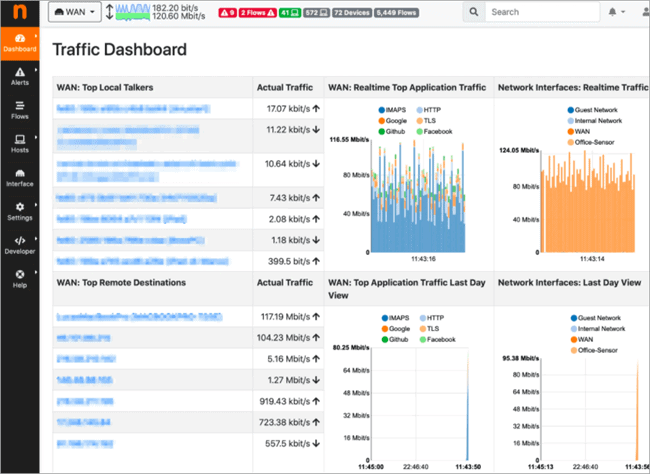Click the green 41 hosts badge

(290, 13)
